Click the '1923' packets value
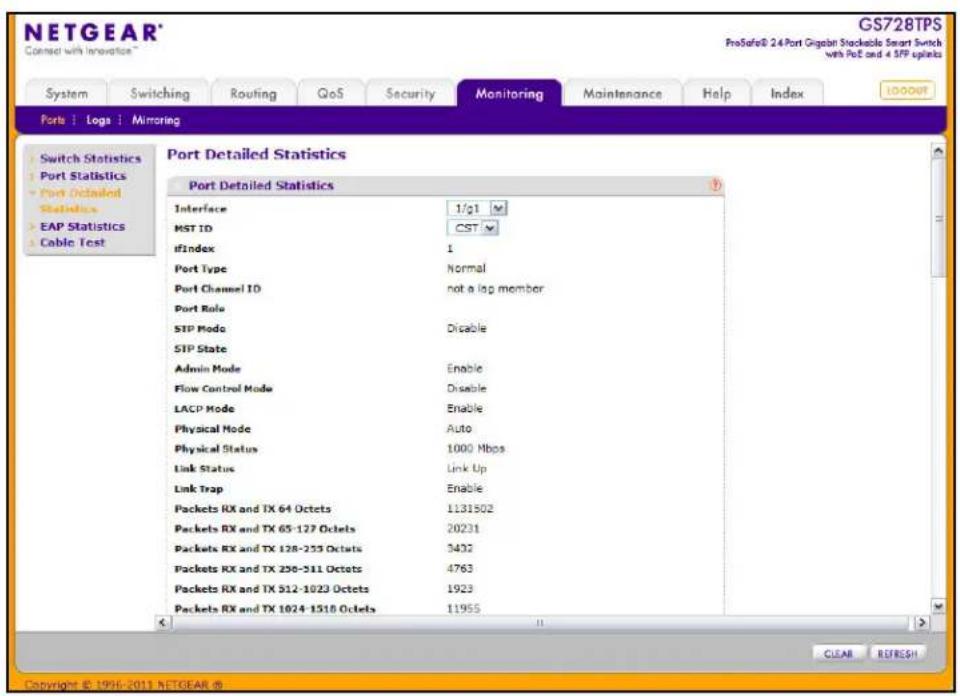 pos(460,589)
